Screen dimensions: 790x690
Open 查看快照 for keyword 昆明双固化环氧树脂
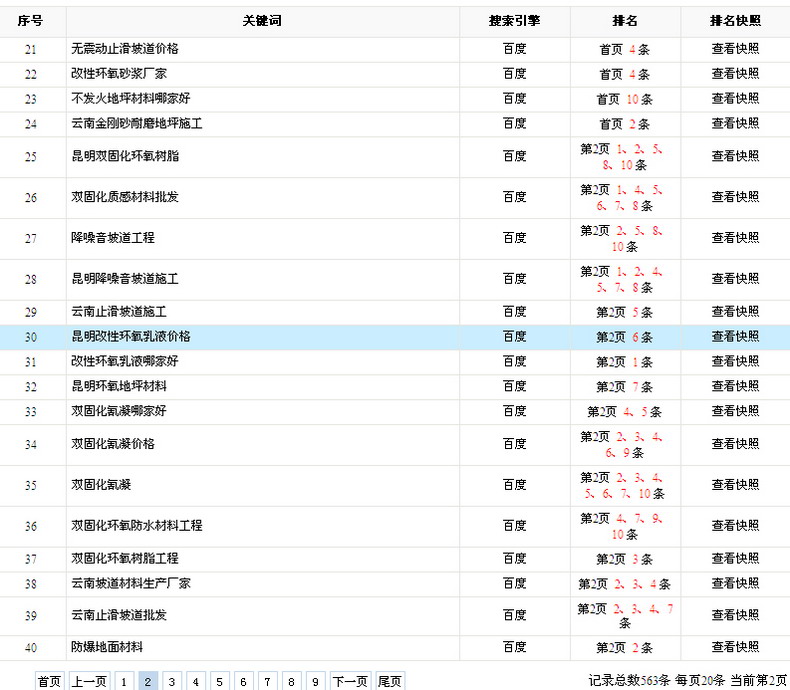tap(735, 156)
